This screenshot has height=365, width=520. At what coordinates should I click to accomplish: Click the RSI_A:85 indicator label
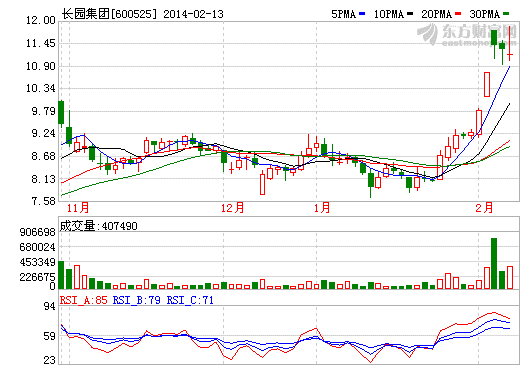[x=84, y=300]
